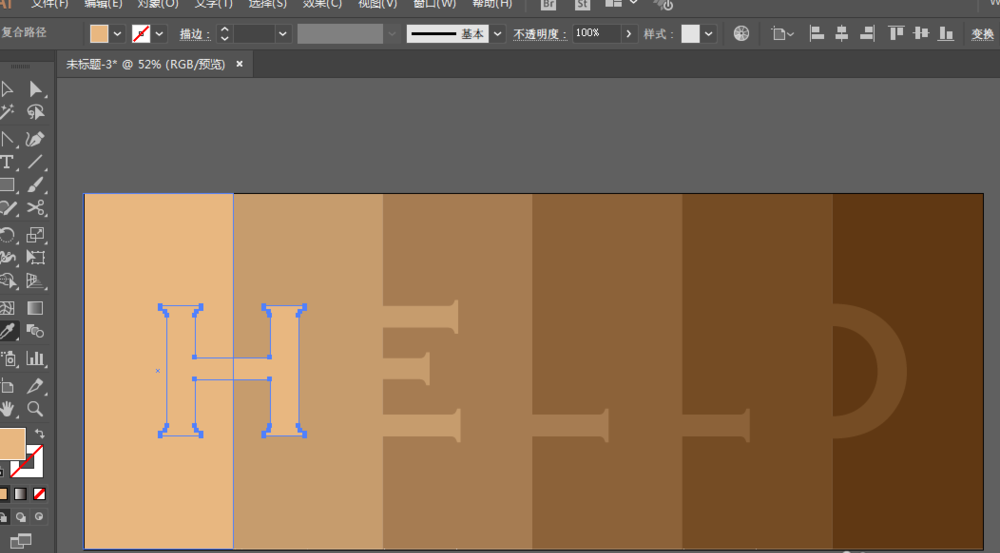The height and width of the screenshot is (553, 1000).
Task: Pick the Scissors tool
Action: pos(36,208)
